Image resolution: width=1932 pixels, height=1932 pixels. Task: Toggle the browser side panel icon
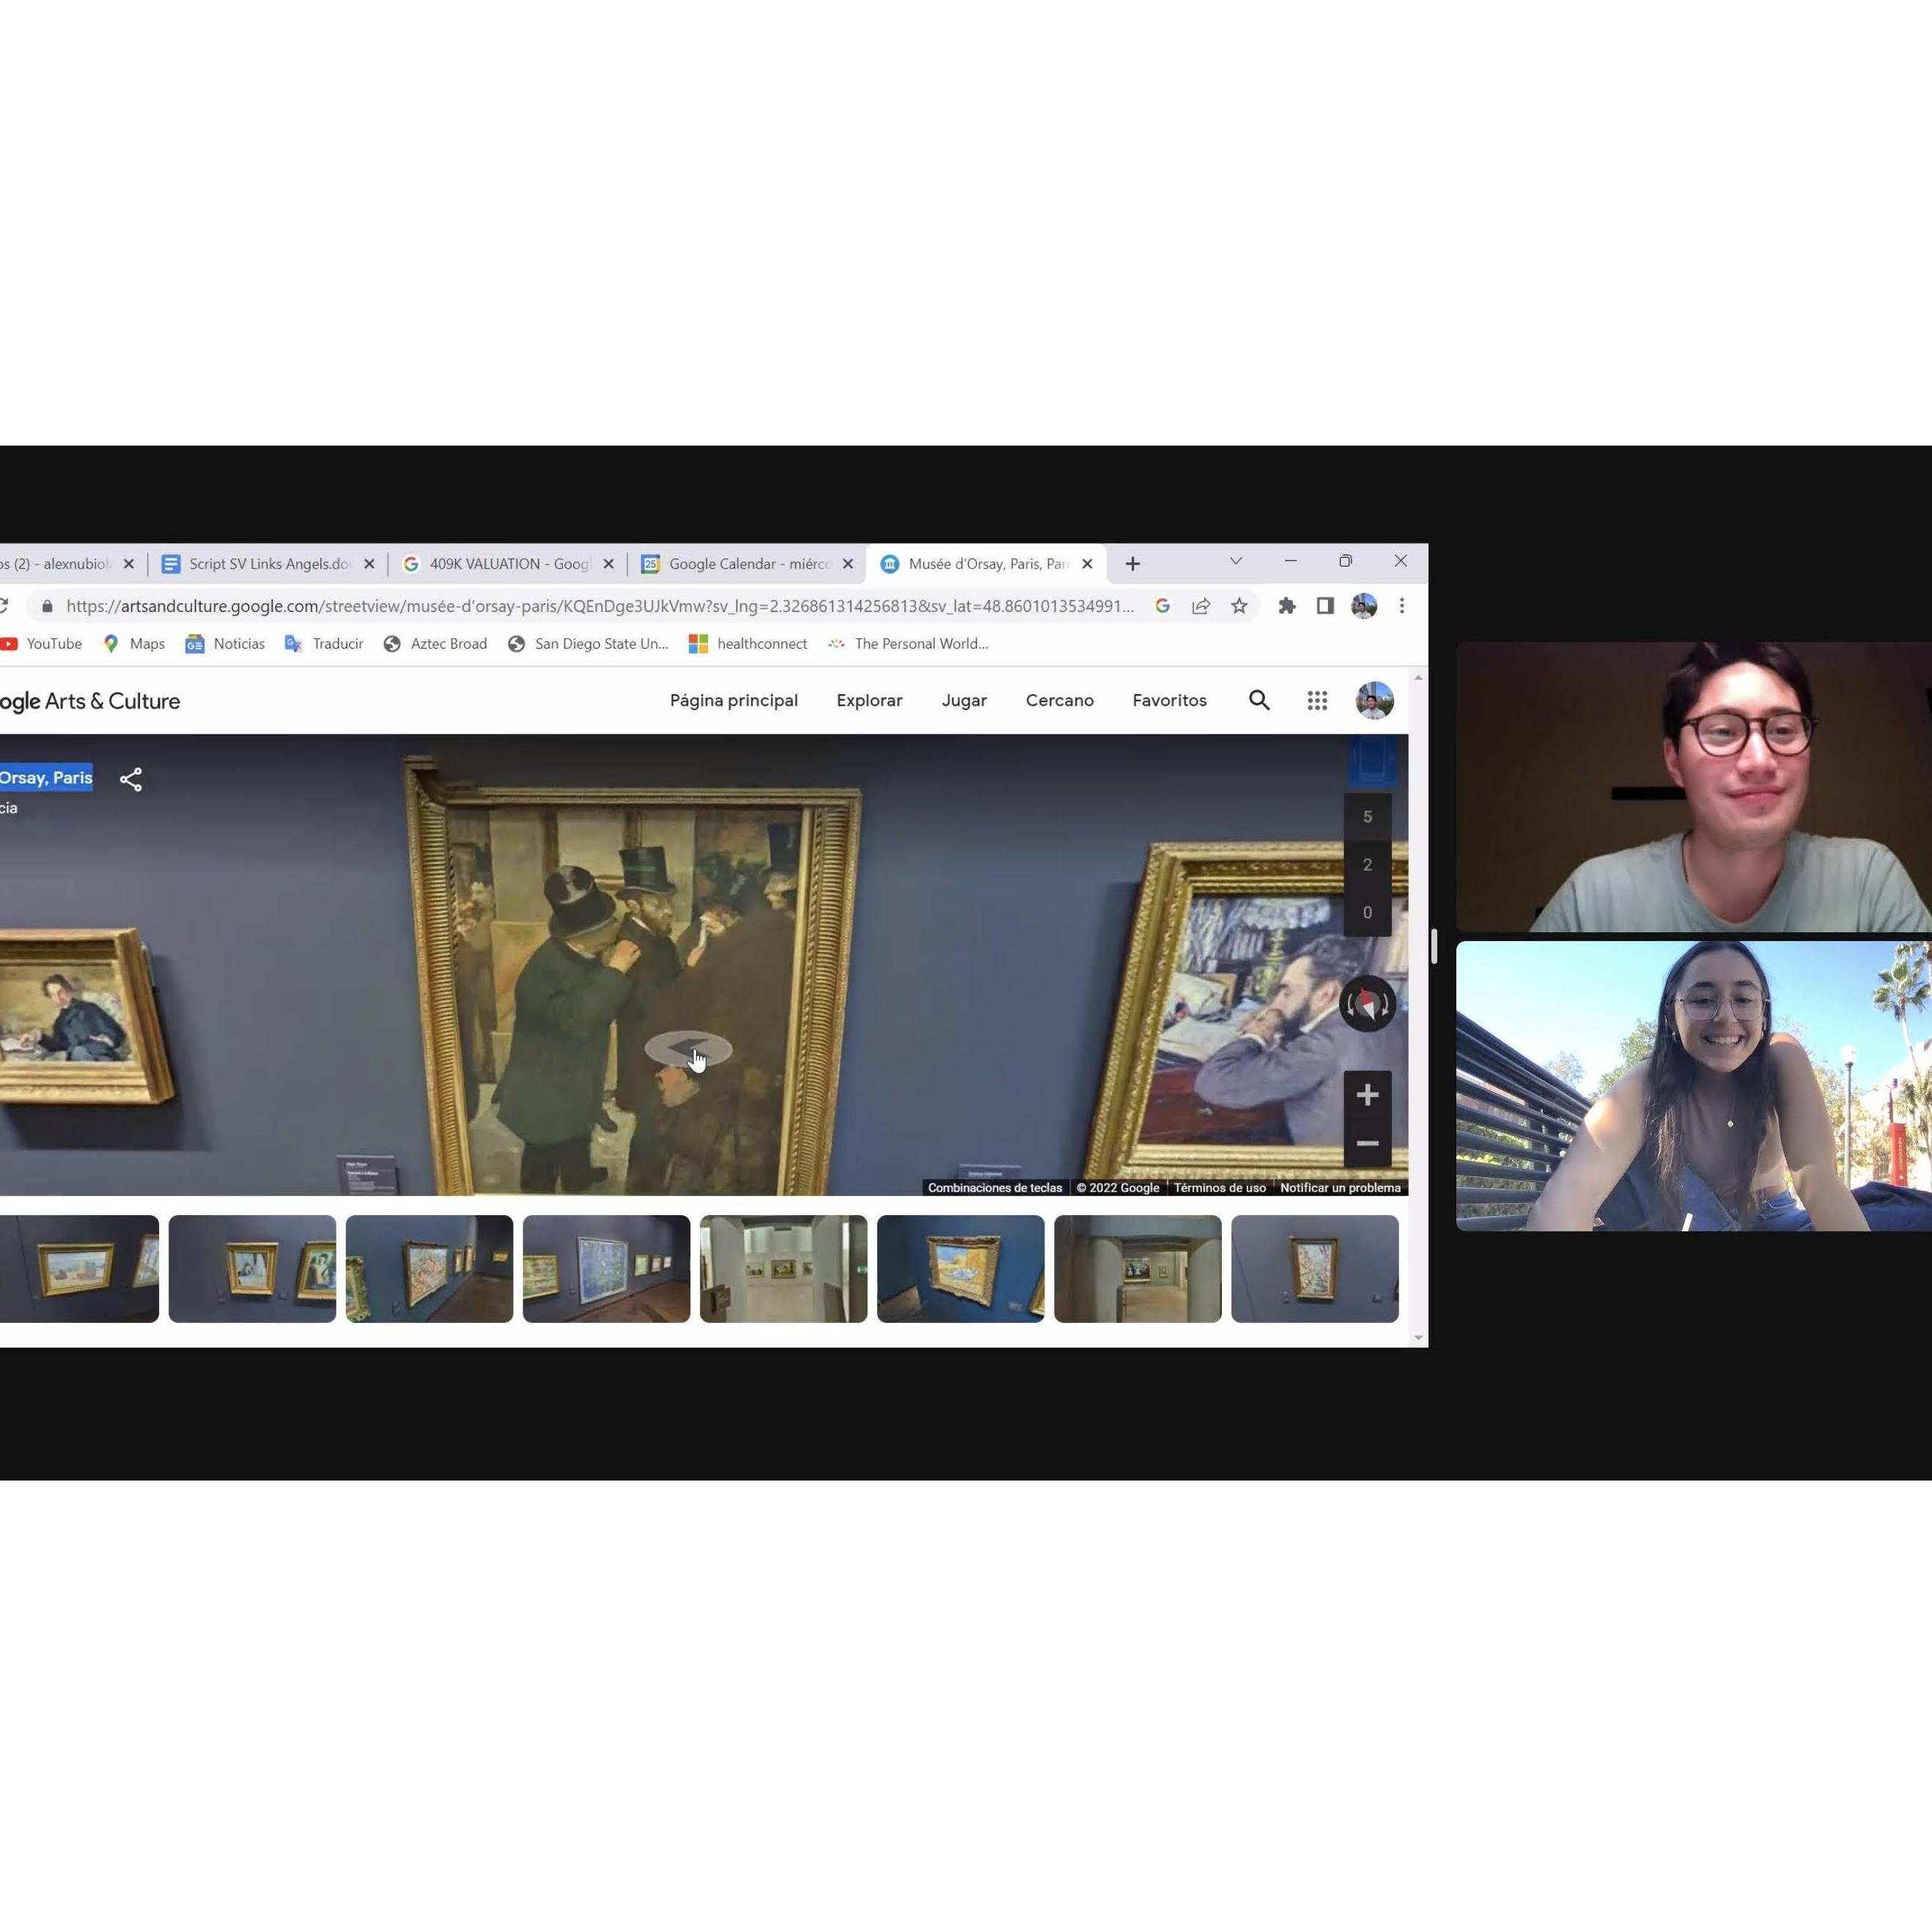(x=1325, y=606)
